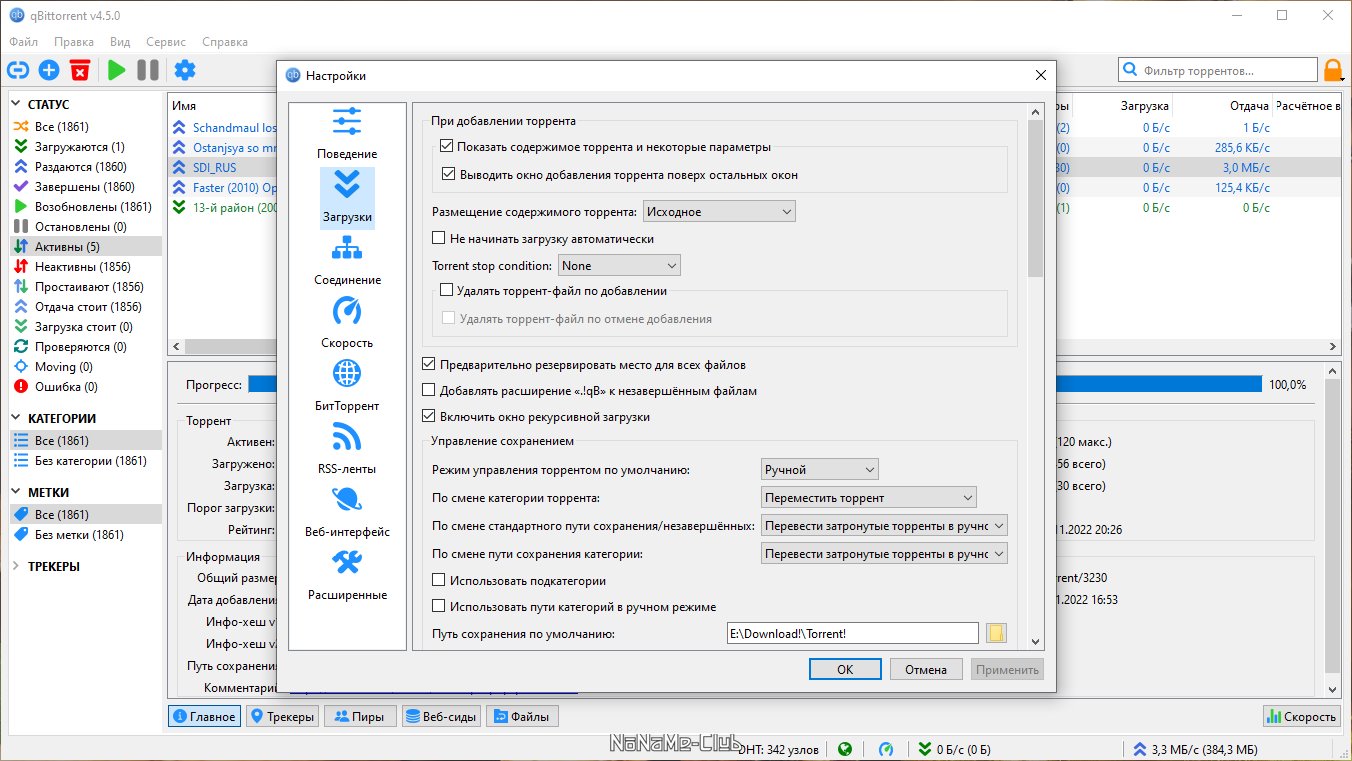Click the red delete torrent toolbar icon
The image size is (1352, 761).
click(x=80, y=70)
